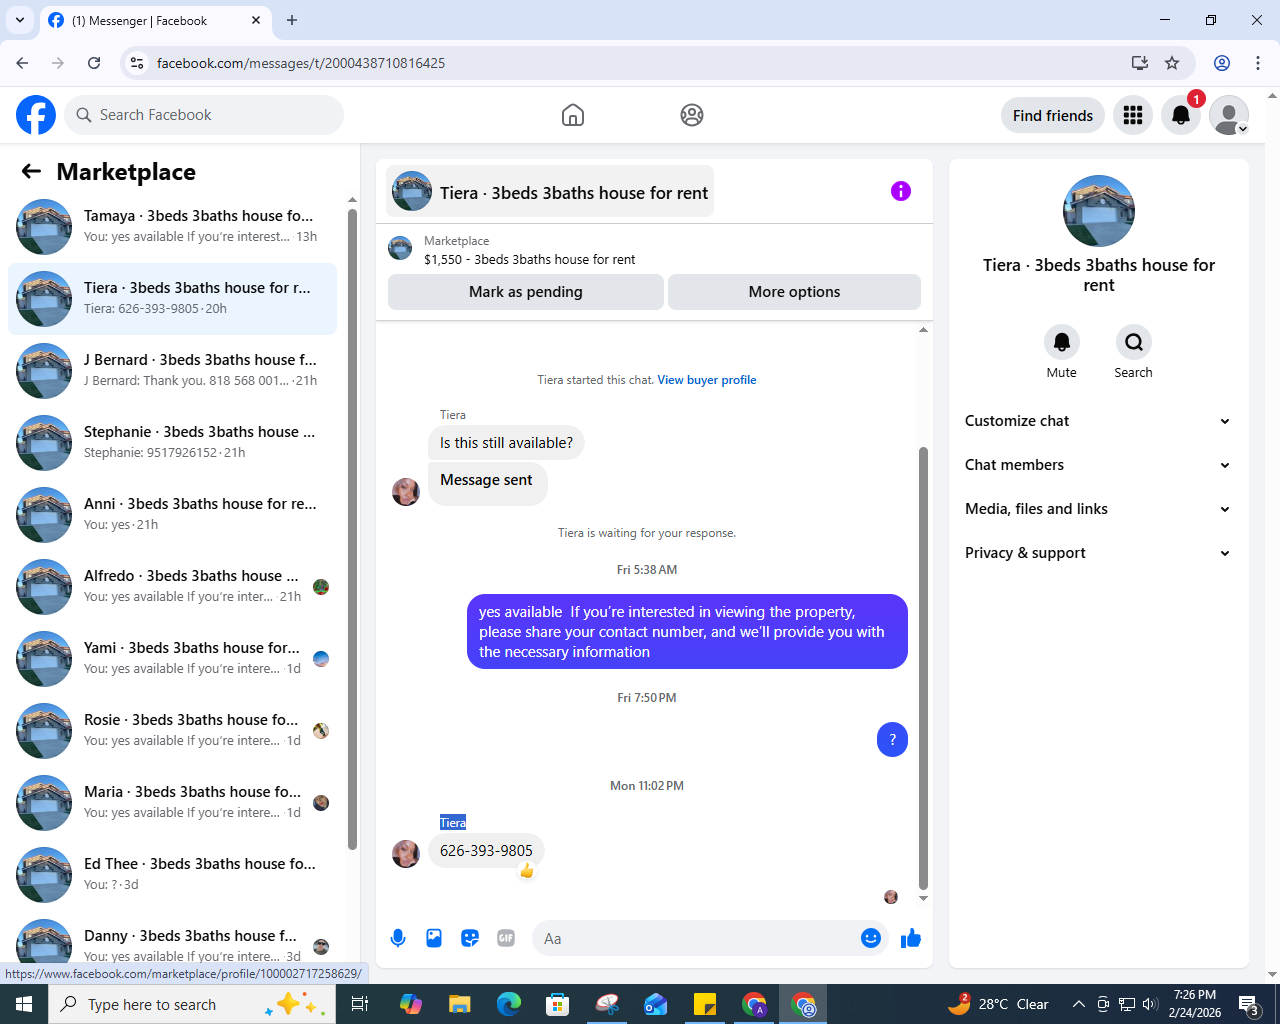Screen dimensions: 1280x1024
Task: Open the Rosie conversation
Action: click(172, 731)
